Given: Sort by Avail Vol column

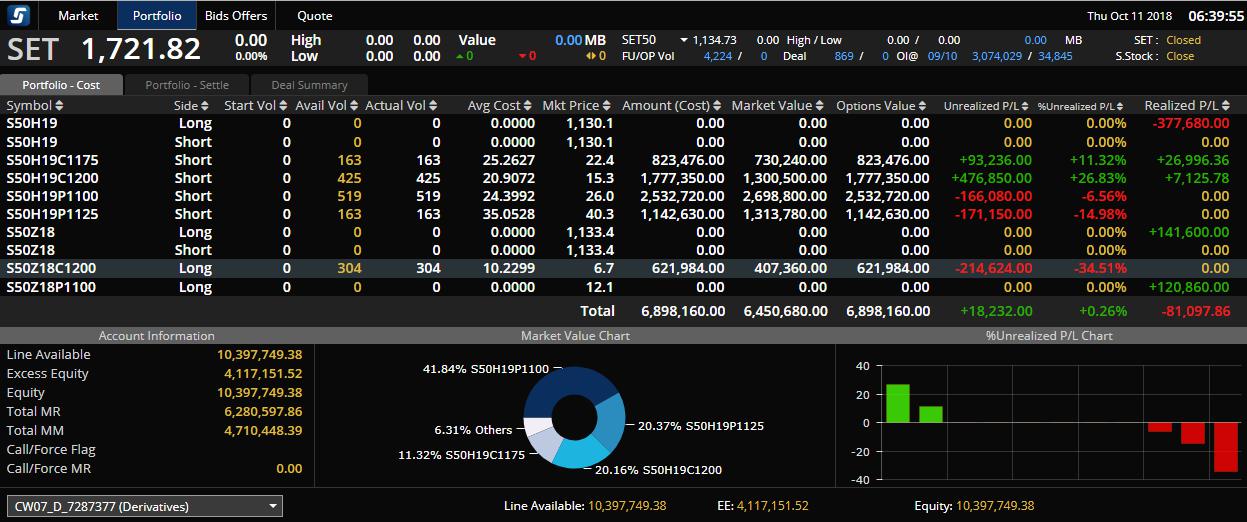Looking at the screenshot, I should pyautogui.click(x=328, y=105).
